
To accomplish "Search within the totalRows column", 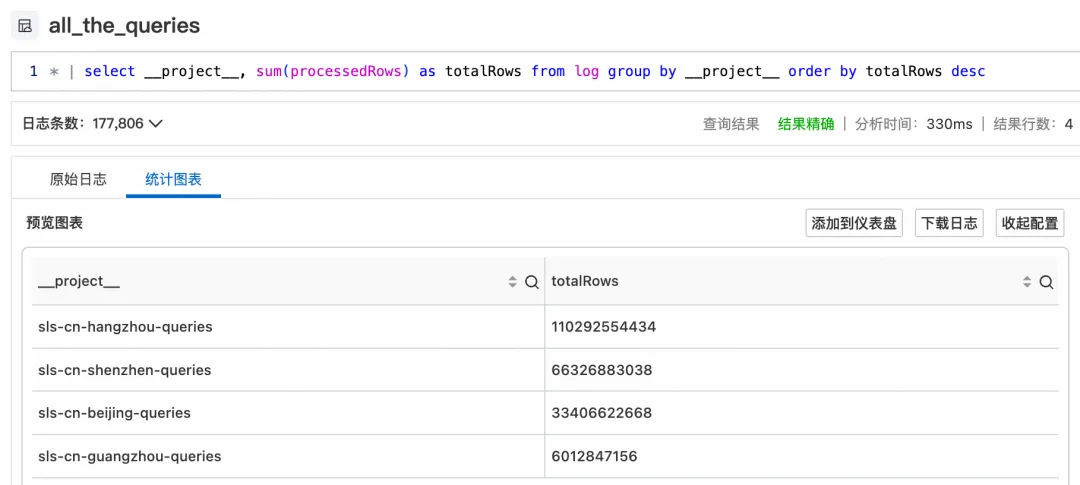I will 1046,283.
